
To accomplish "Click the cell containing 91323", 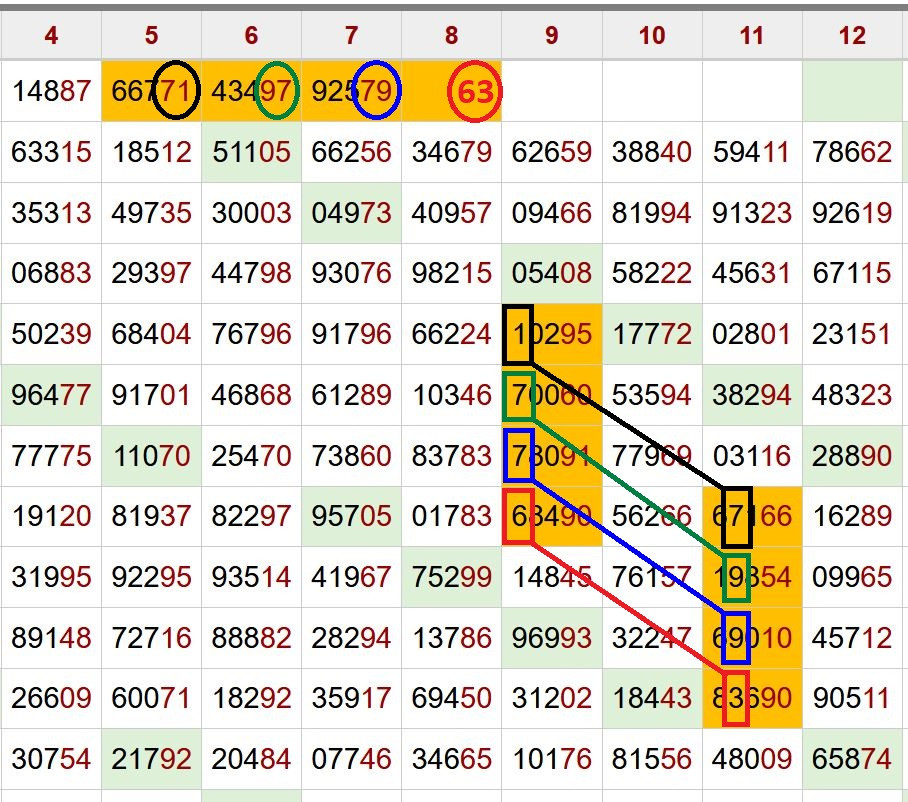I will coord(752,213).
